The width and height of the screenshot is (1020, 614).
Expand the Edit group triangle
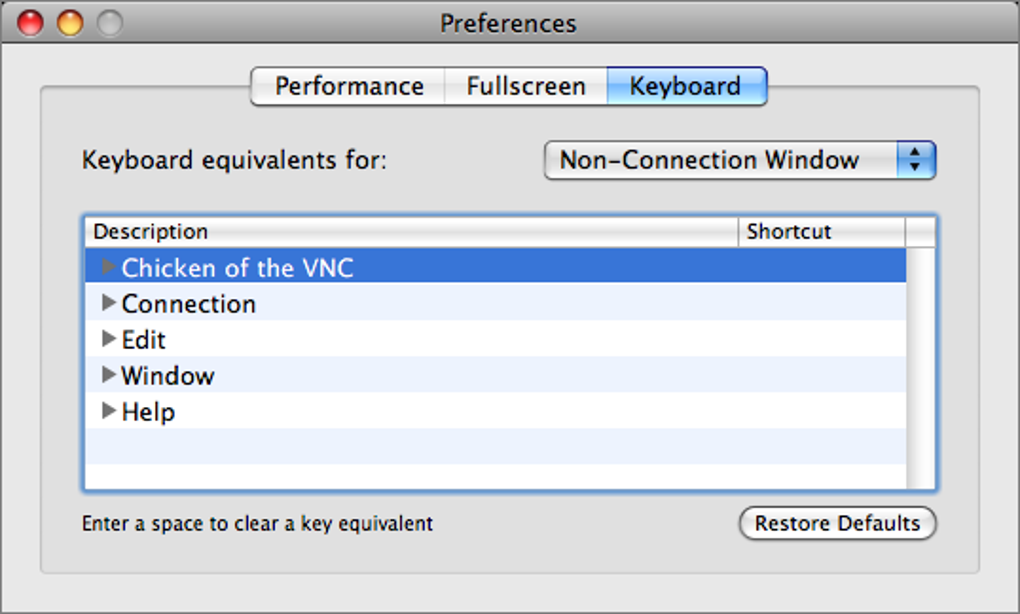click(x=109, y=339)
